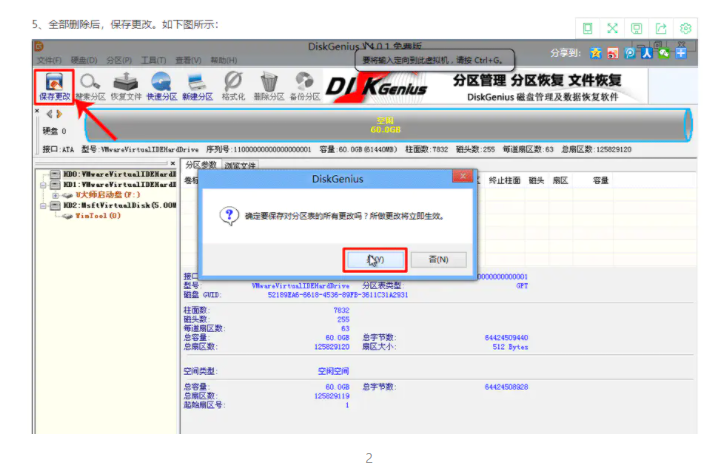
Task: Select the U大师启动盘 (F:) partition
Action: (x=102, y=195)
